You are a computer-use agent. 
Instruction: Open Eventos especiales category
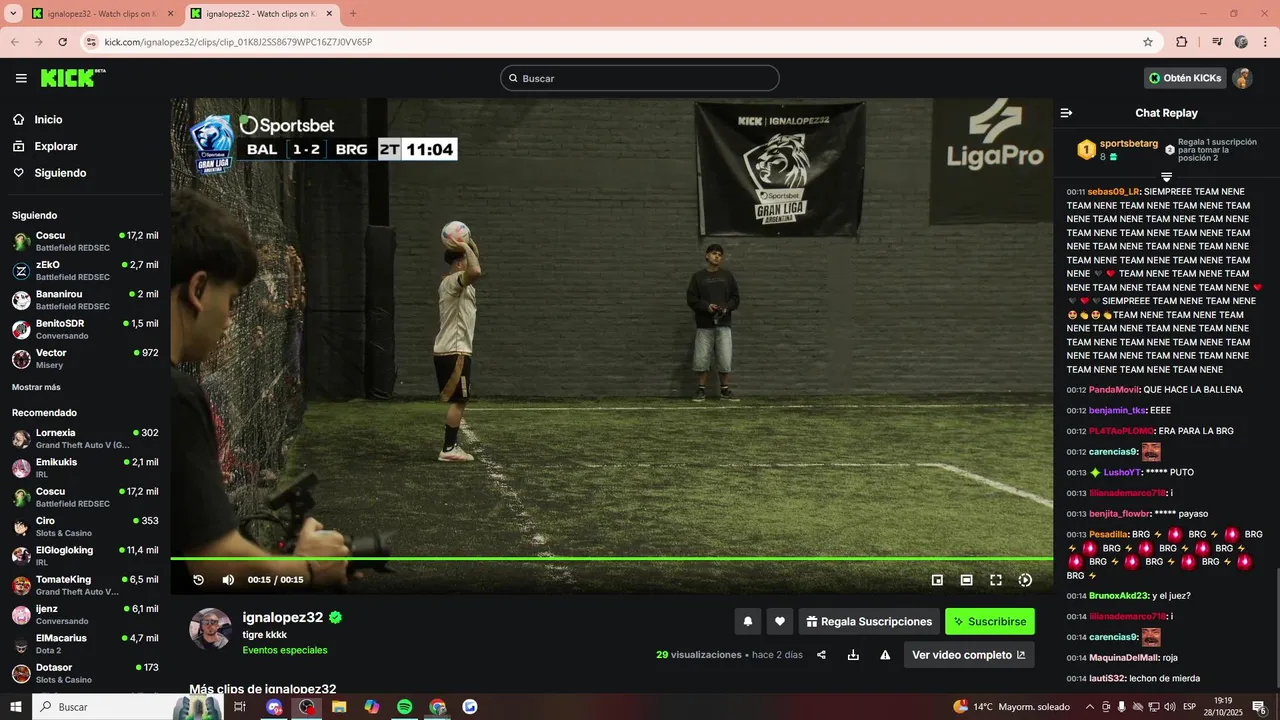point(285,650)
